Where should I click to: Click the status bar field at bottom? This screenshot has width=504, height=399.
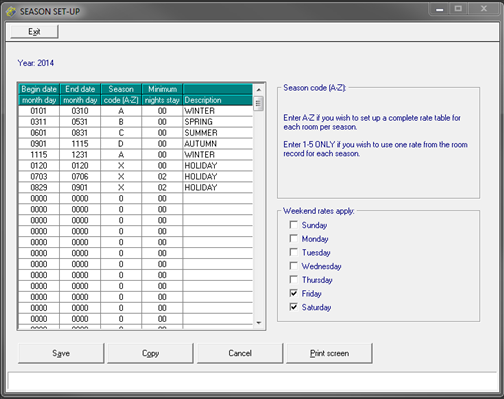click(x=252, y=381)
